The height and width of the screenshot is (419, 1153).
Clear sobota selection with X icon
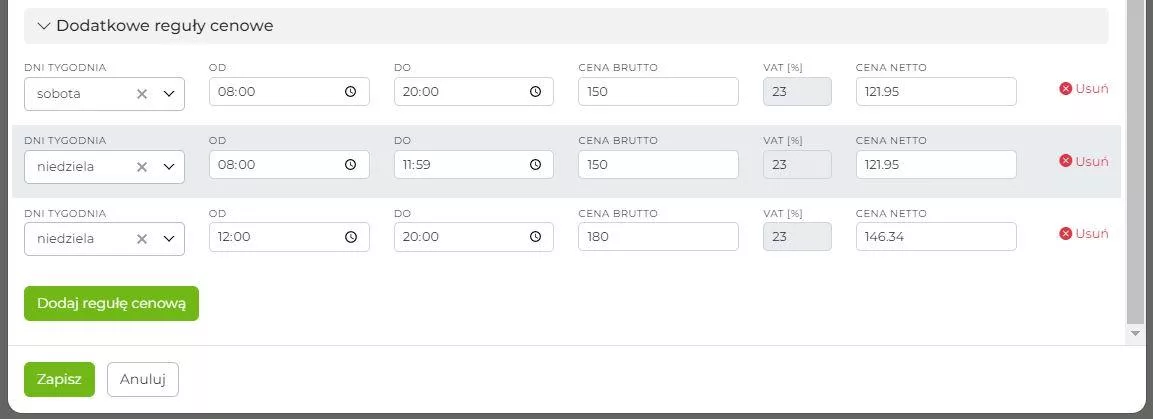click(142, 93)
